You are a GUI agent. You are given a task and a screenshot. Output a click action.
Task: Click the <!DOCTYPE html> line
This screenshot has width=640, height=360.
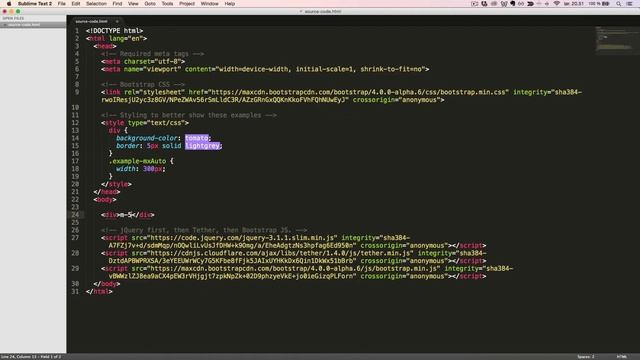[x=114, y=31]
